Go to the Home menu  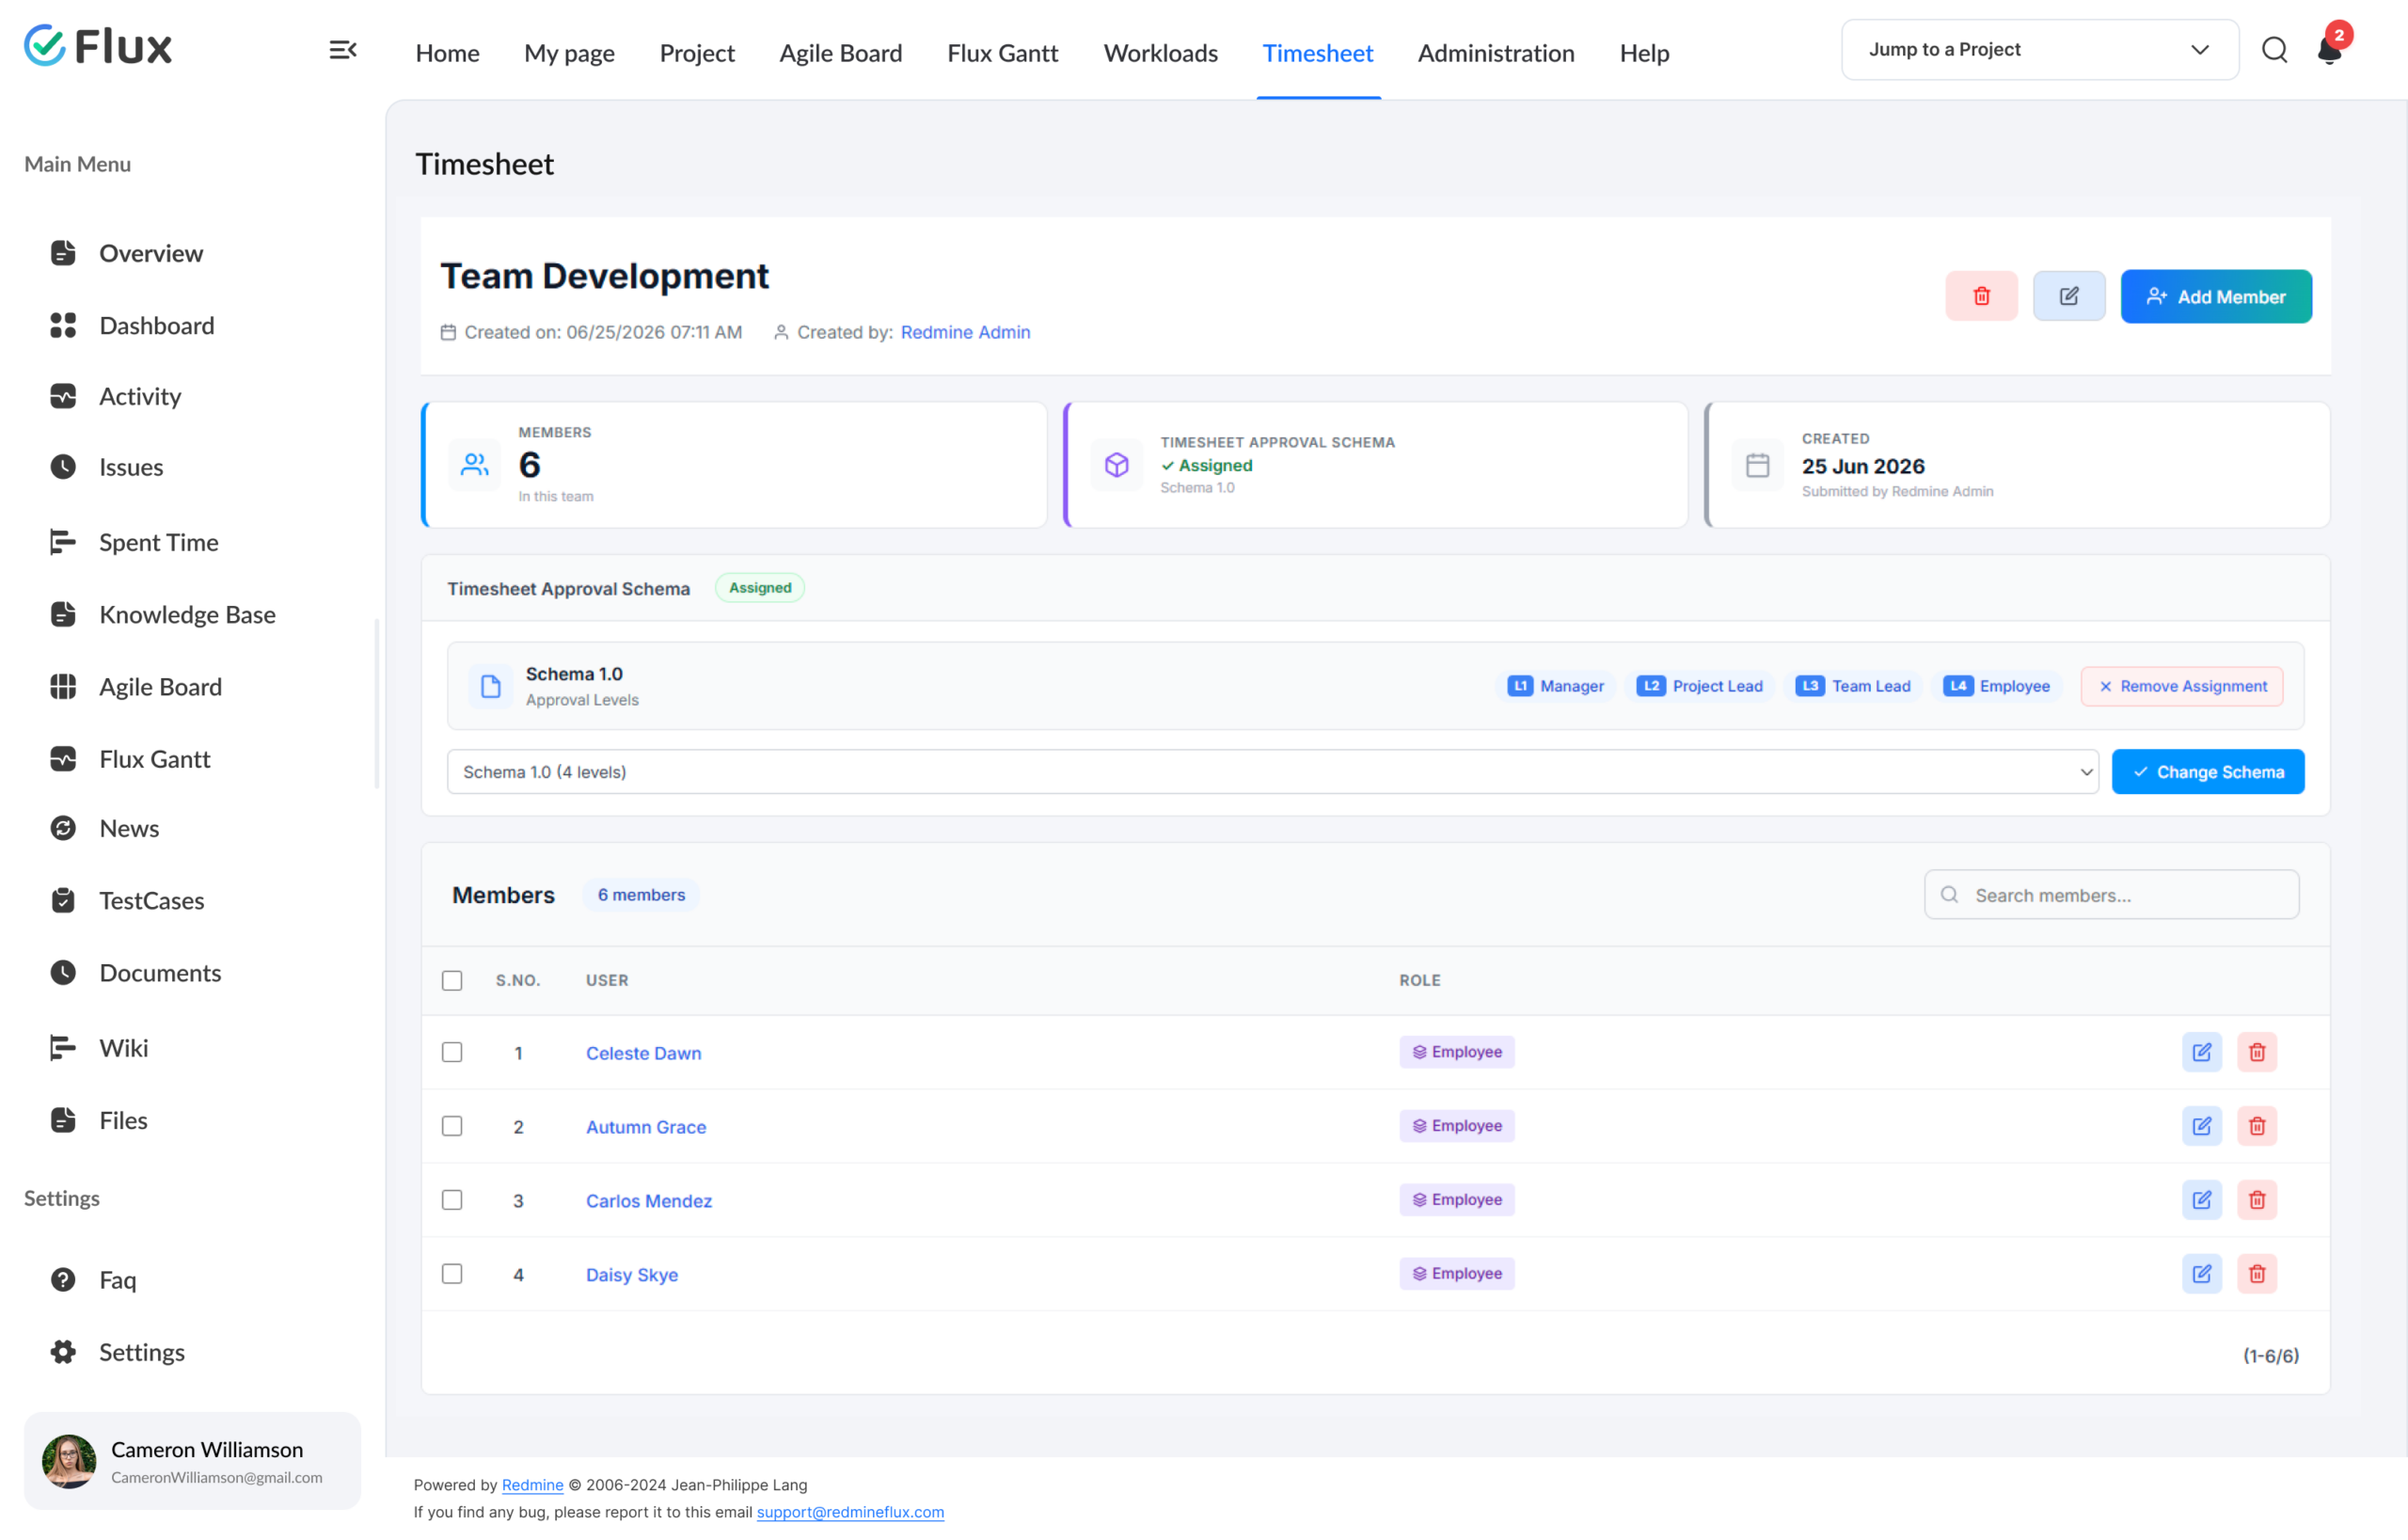447,53
